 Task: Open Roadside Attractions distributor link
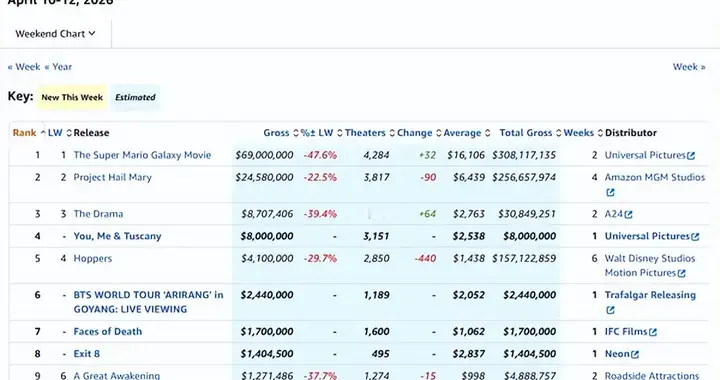pyautogui.click(x=652, y=375)
